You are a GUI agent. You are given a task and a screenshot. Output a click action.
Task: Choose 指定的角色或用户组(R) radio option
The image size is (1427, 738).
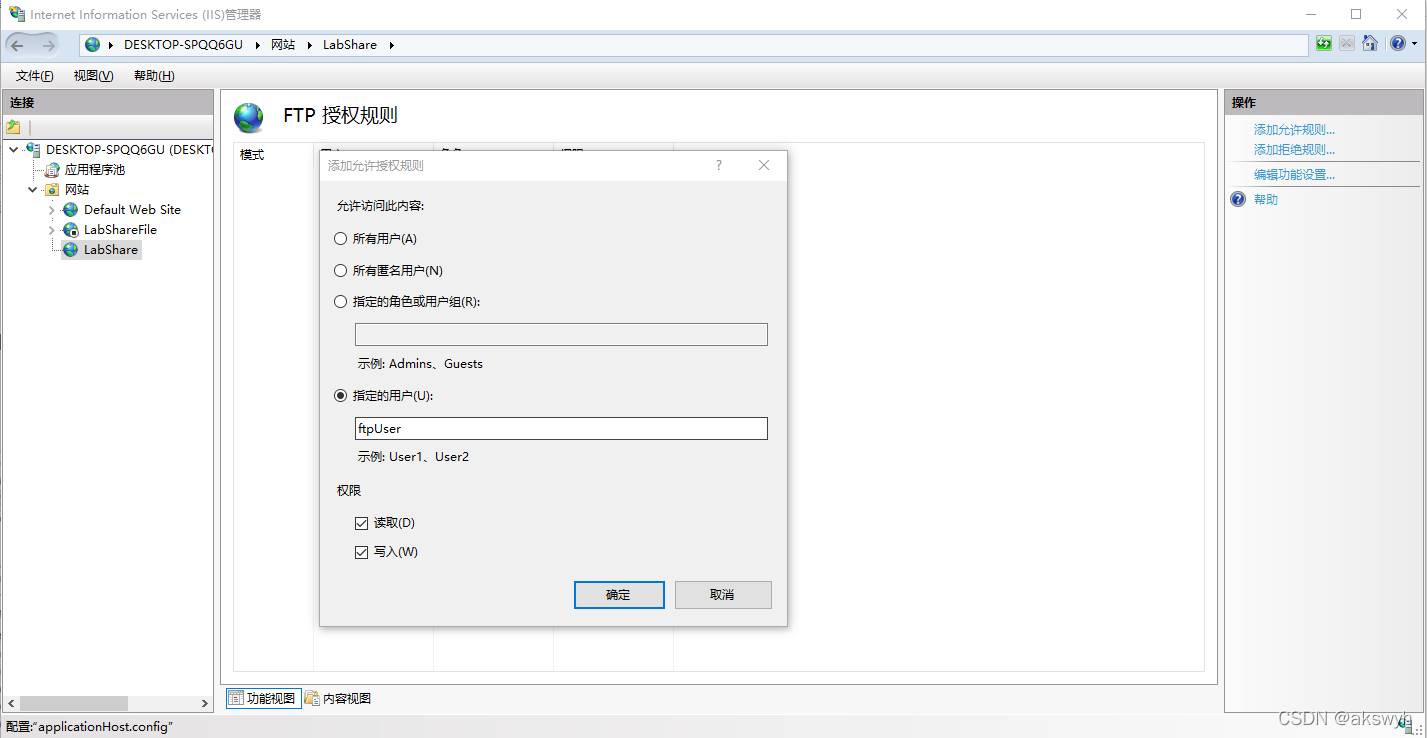(x=341, y=301)
